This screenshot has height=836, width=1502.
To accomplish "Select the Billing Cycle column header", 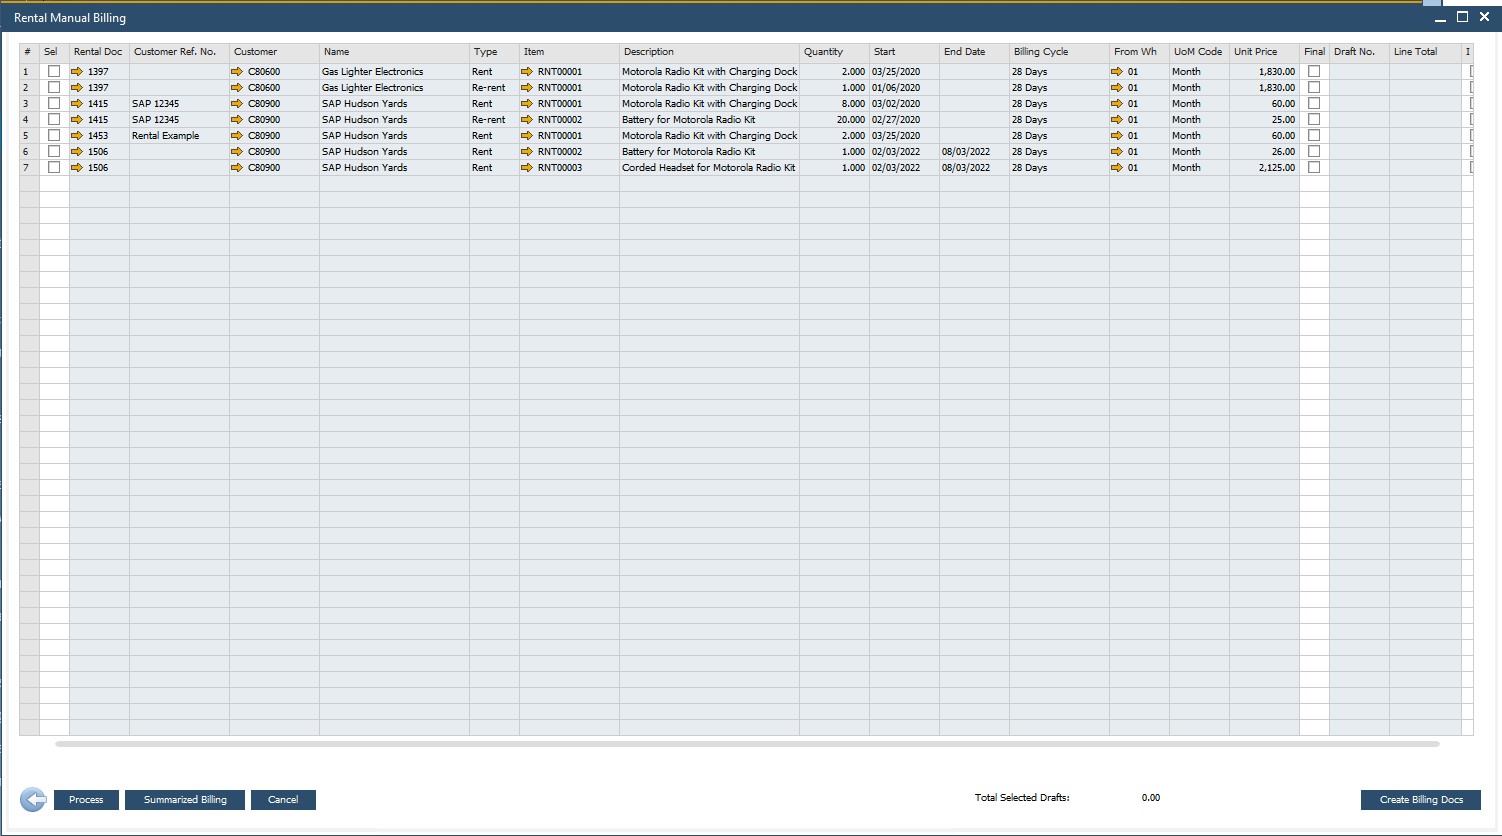I will (x=1040, y=51).
